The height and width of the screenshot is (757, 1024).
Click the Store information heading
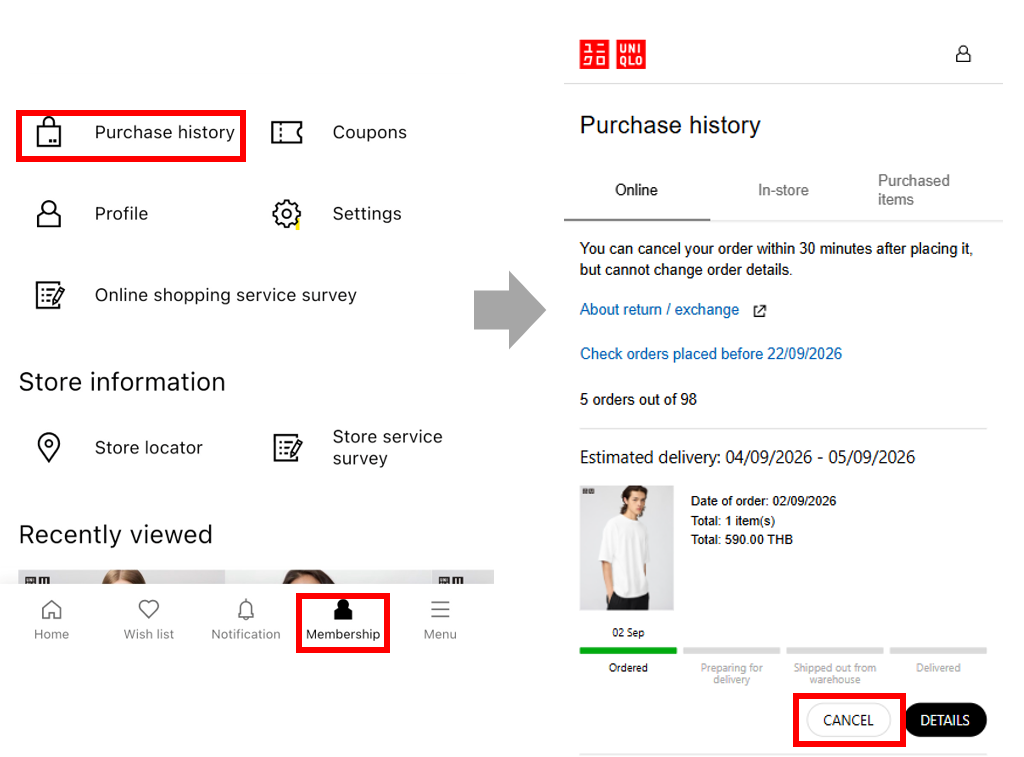[122, 382]
